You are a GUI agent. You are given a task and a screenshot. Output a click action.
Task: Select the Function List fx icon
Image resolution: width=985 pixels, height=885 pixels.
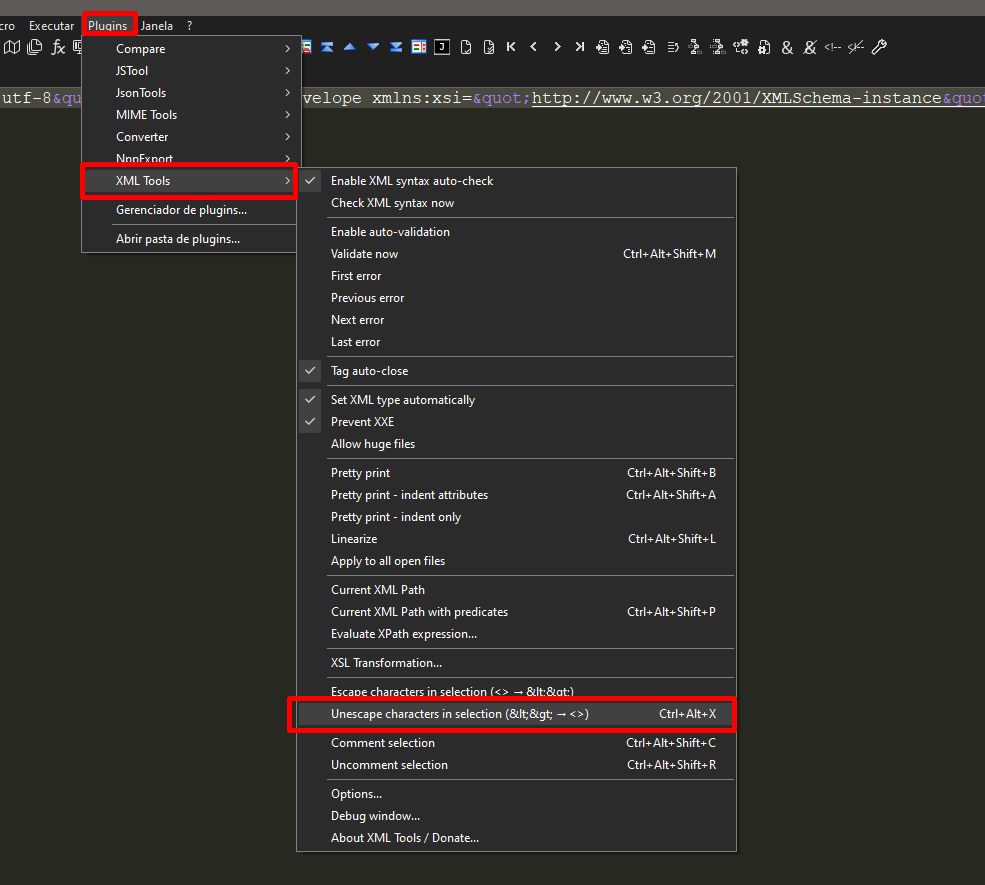click(57, 46)
